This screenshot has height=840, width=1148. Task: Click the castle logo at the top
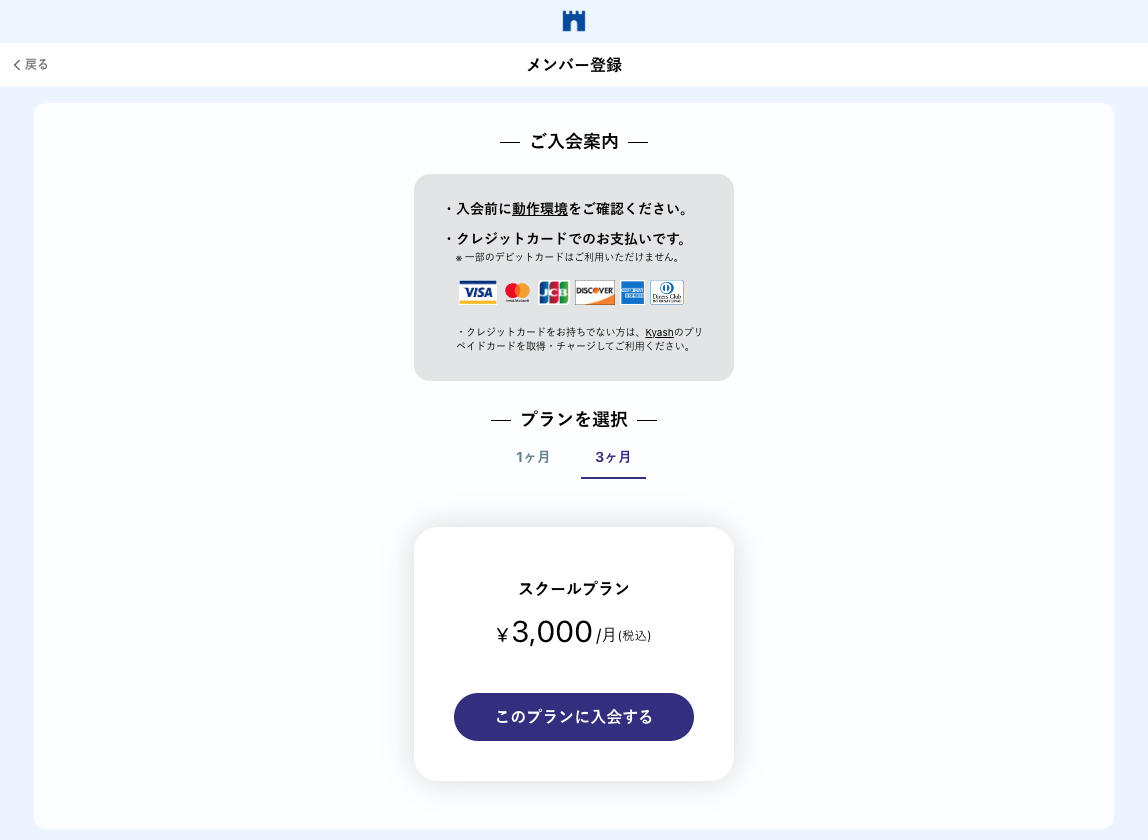click(x=574, y=21)
